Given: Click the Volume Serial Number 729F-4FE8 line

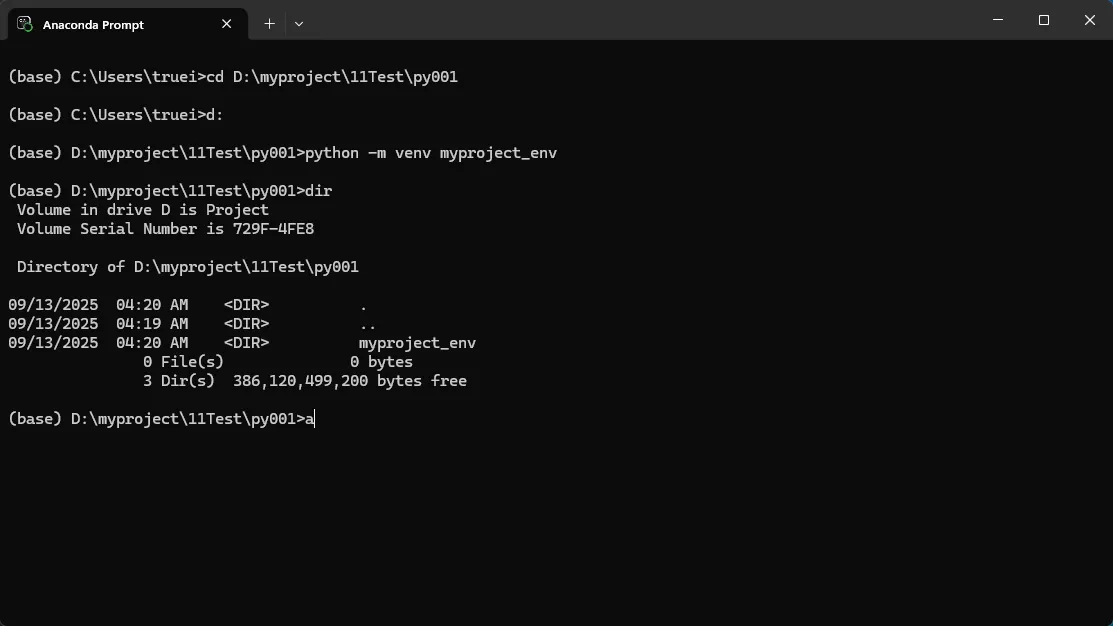Looking at the screenshot, I should click(x=165, y=229).
